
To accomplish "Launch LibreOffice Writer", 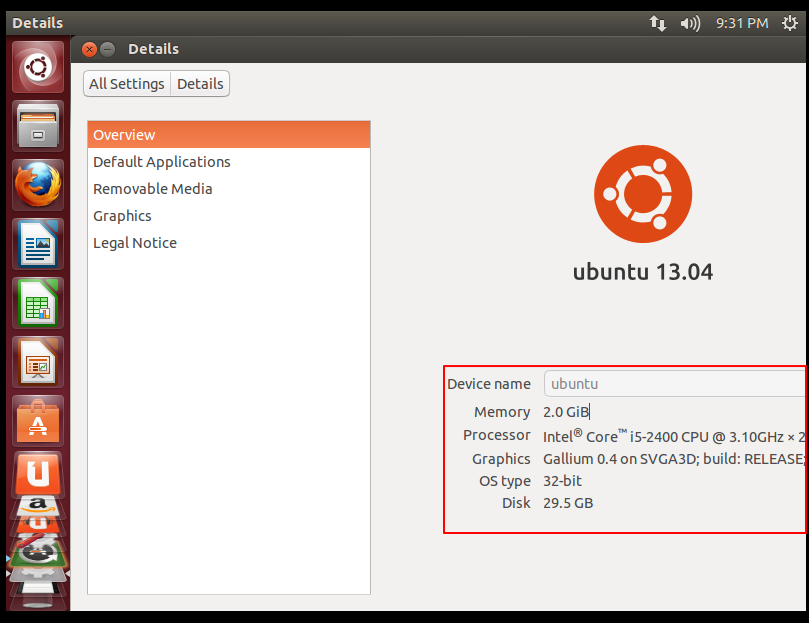I will pyautogui.click(x=38, y=244).
